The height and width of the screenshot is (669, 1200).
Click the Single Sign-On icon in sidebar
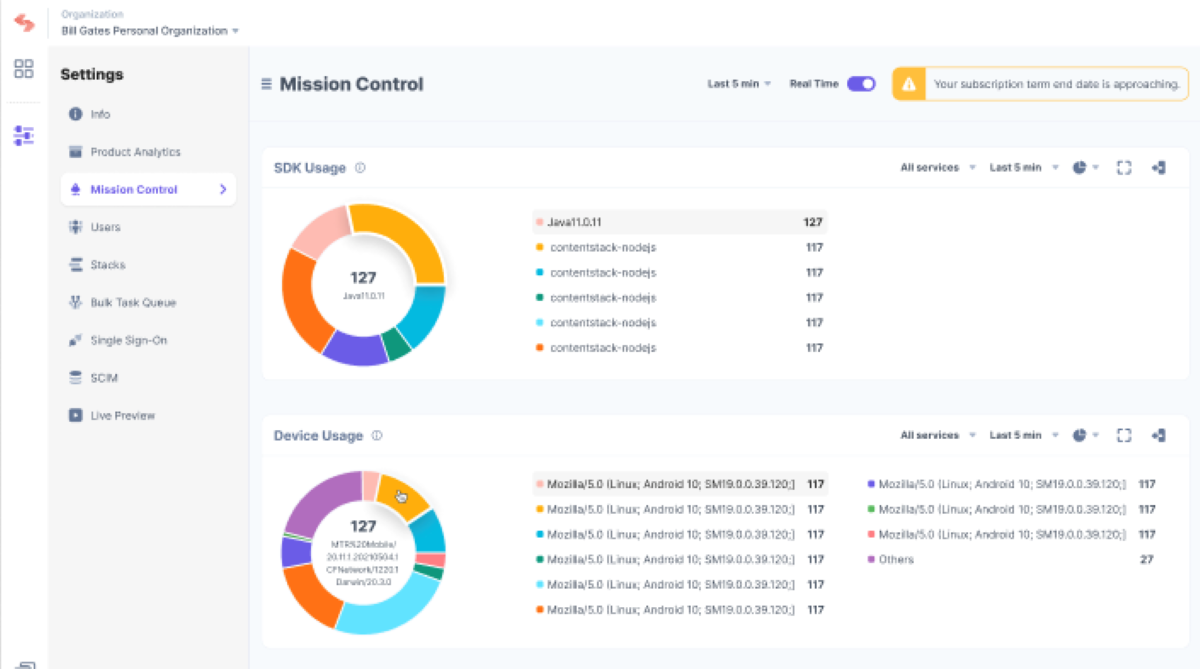pos(75,340)
